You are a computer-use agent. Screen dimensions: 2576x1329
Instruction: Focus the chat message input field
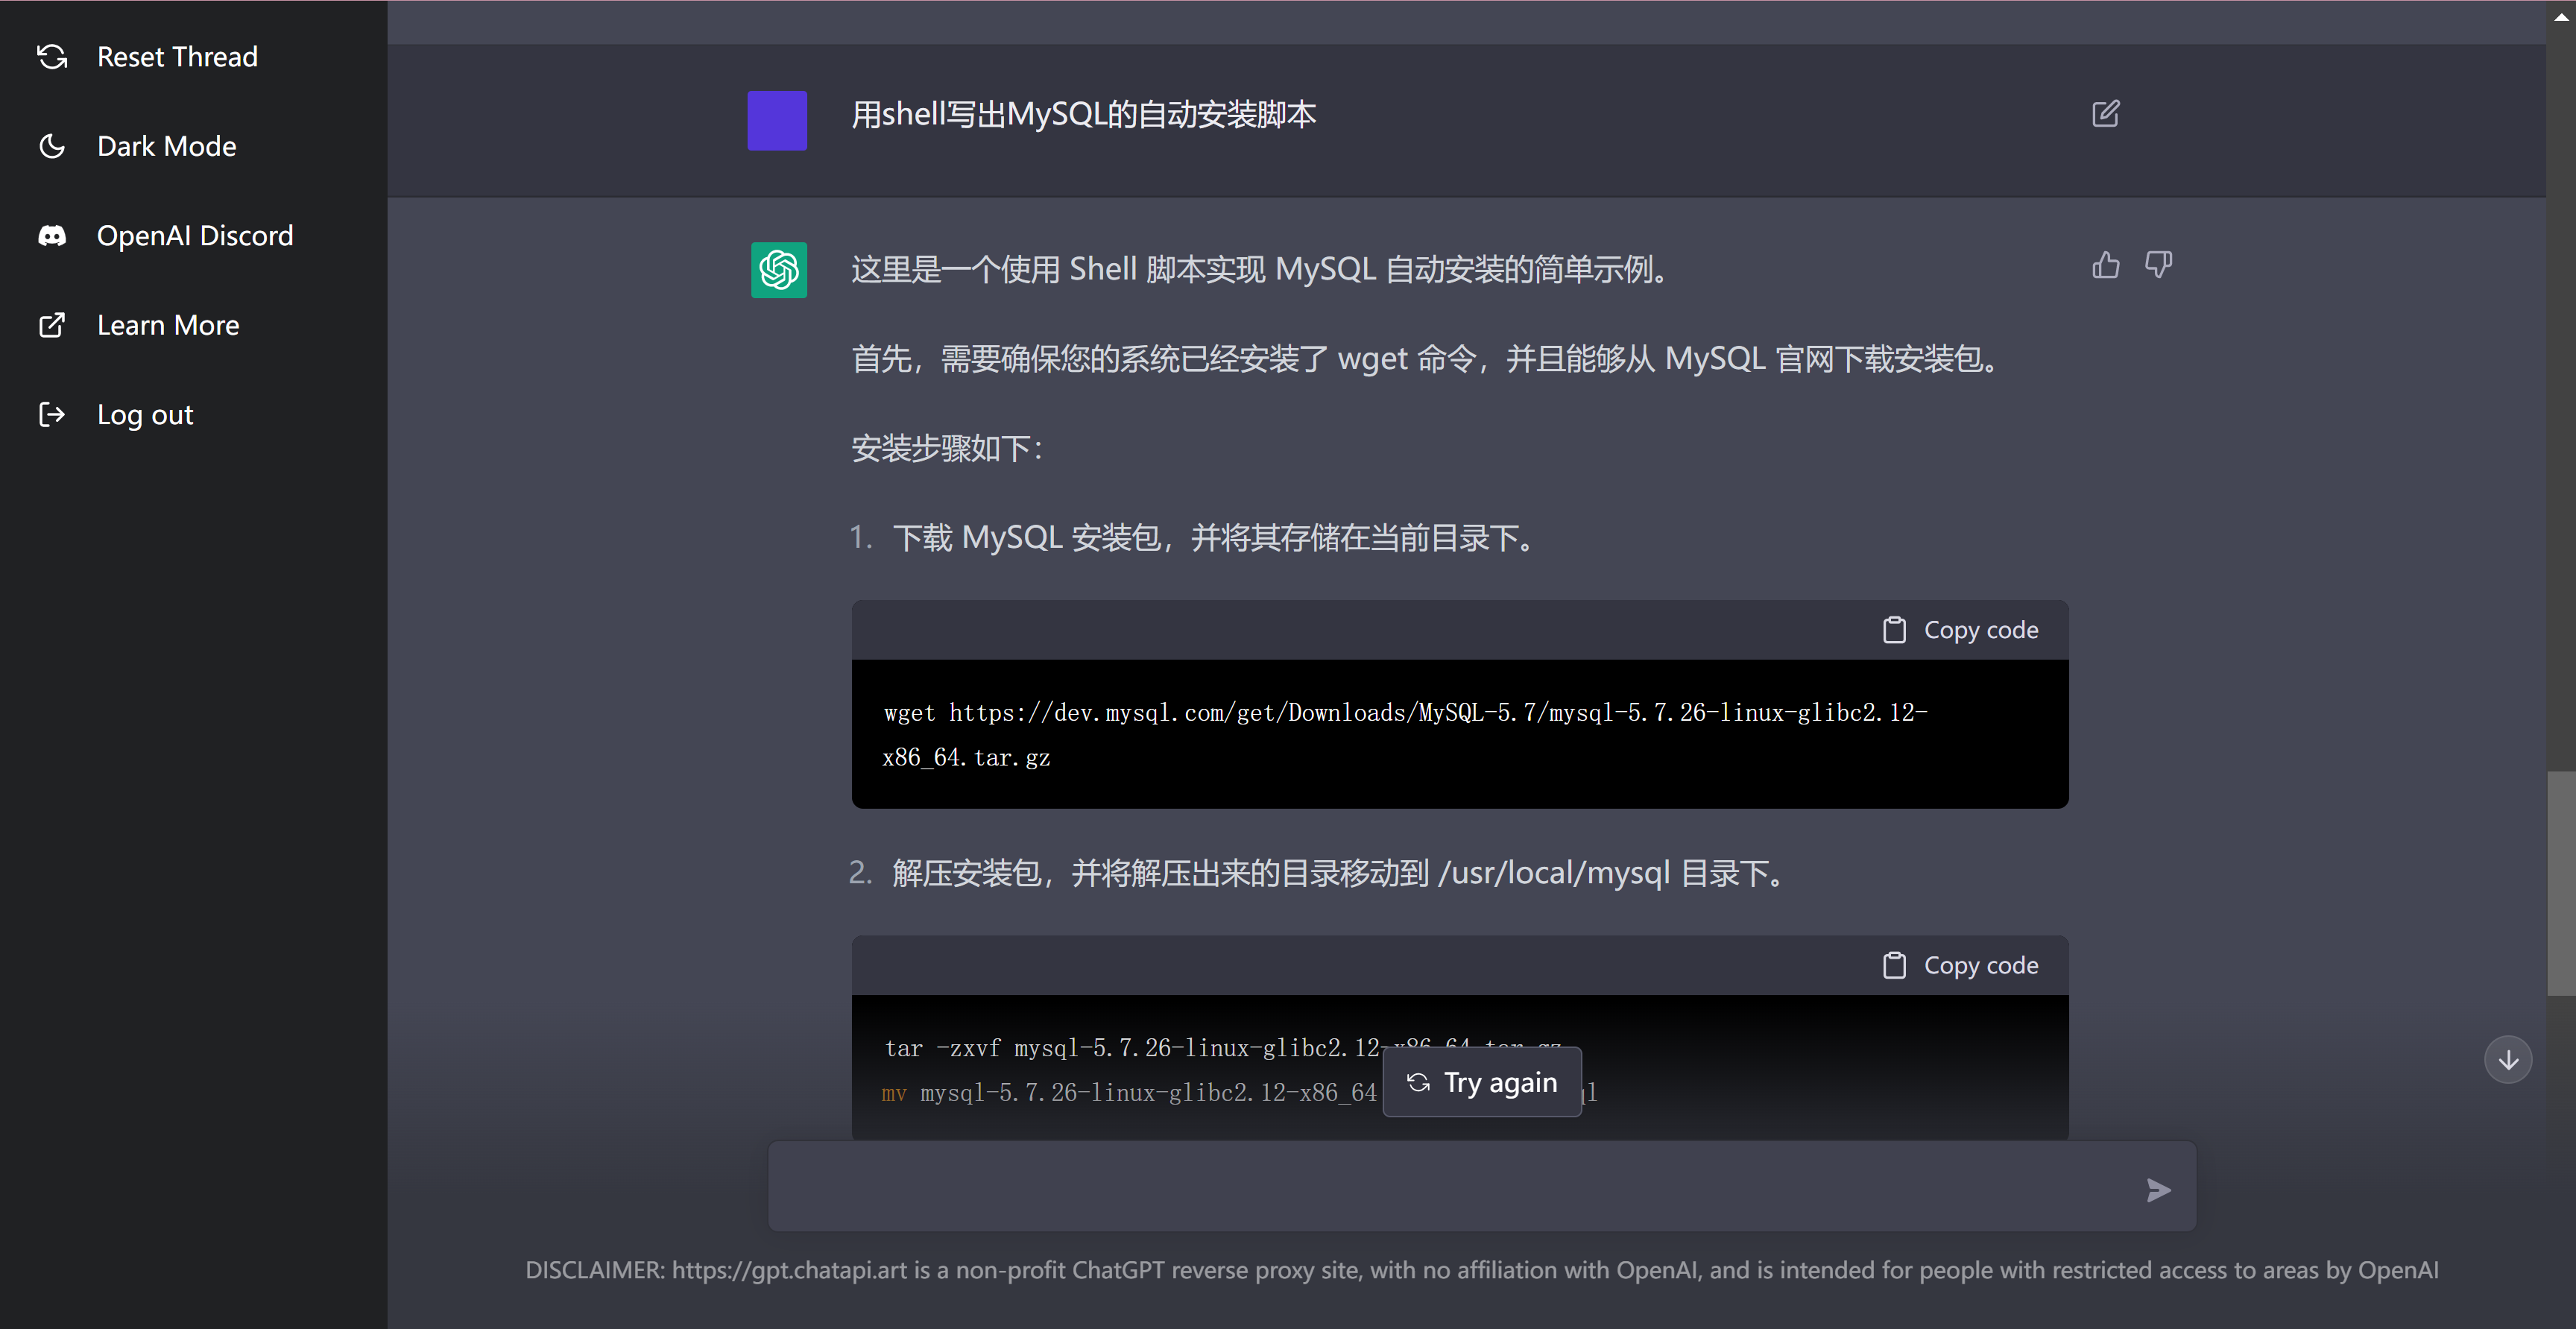pyautogui.click(x=1482, y=1187)
